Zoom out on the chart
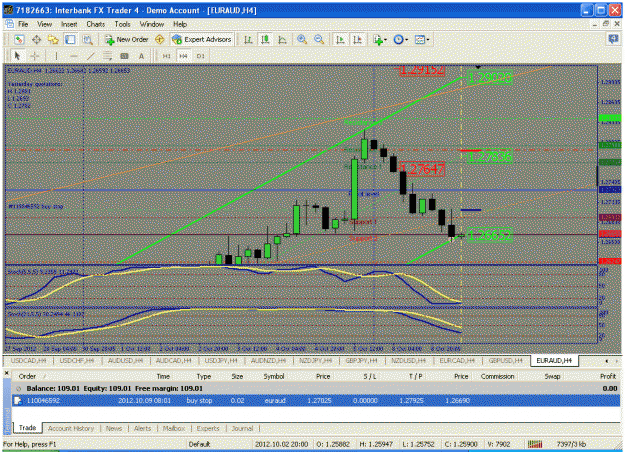625x452 pixels. (x=319, y=39)
